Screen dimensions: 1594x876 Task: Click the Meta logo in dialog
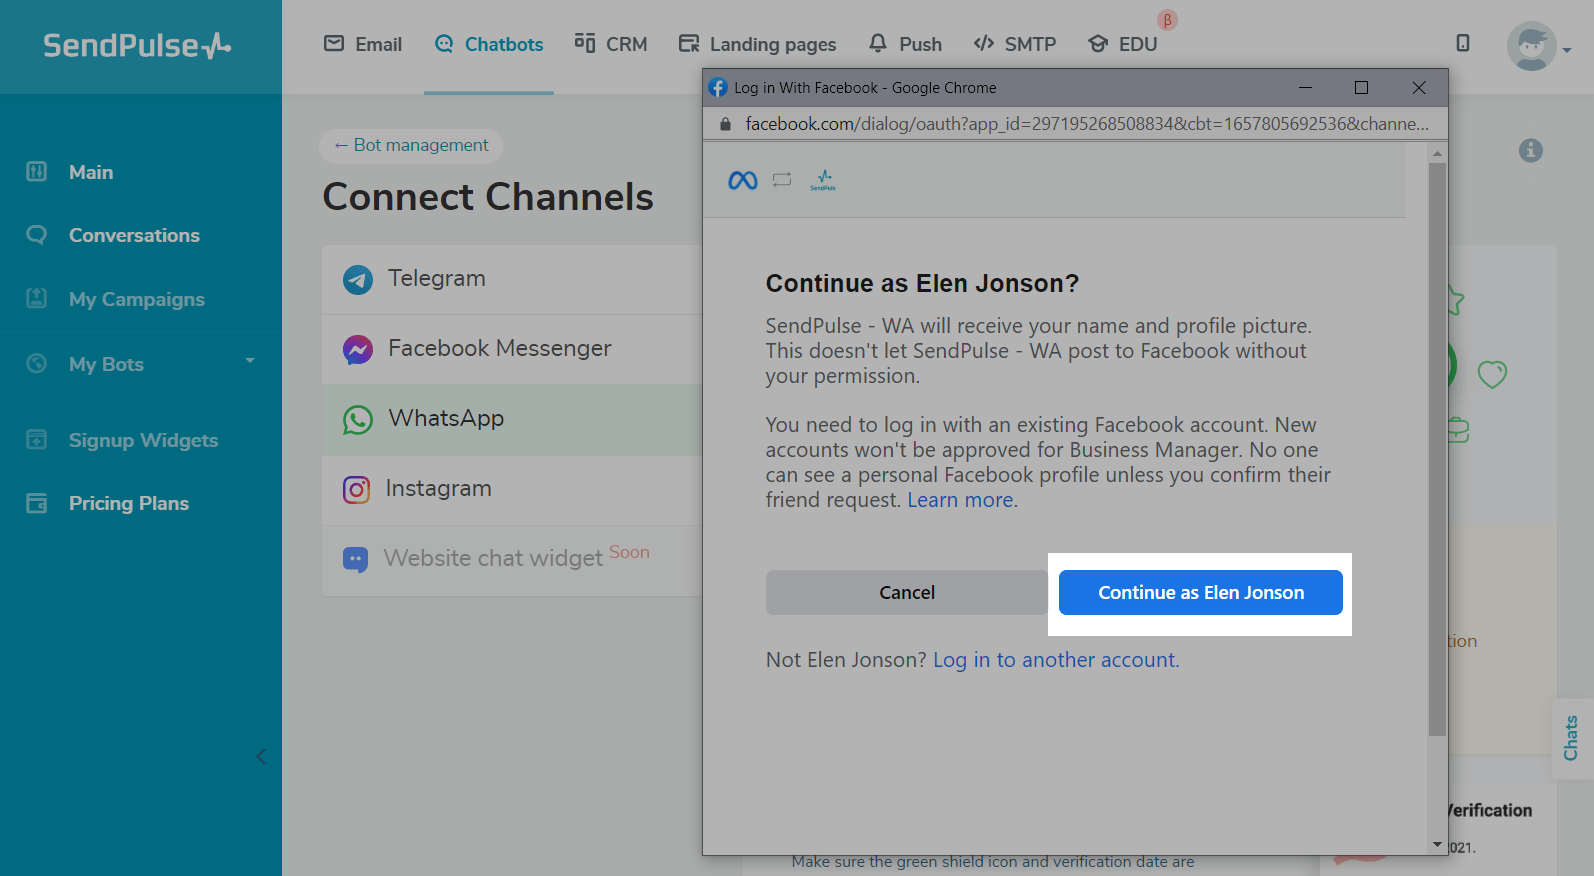coord(743,180)
